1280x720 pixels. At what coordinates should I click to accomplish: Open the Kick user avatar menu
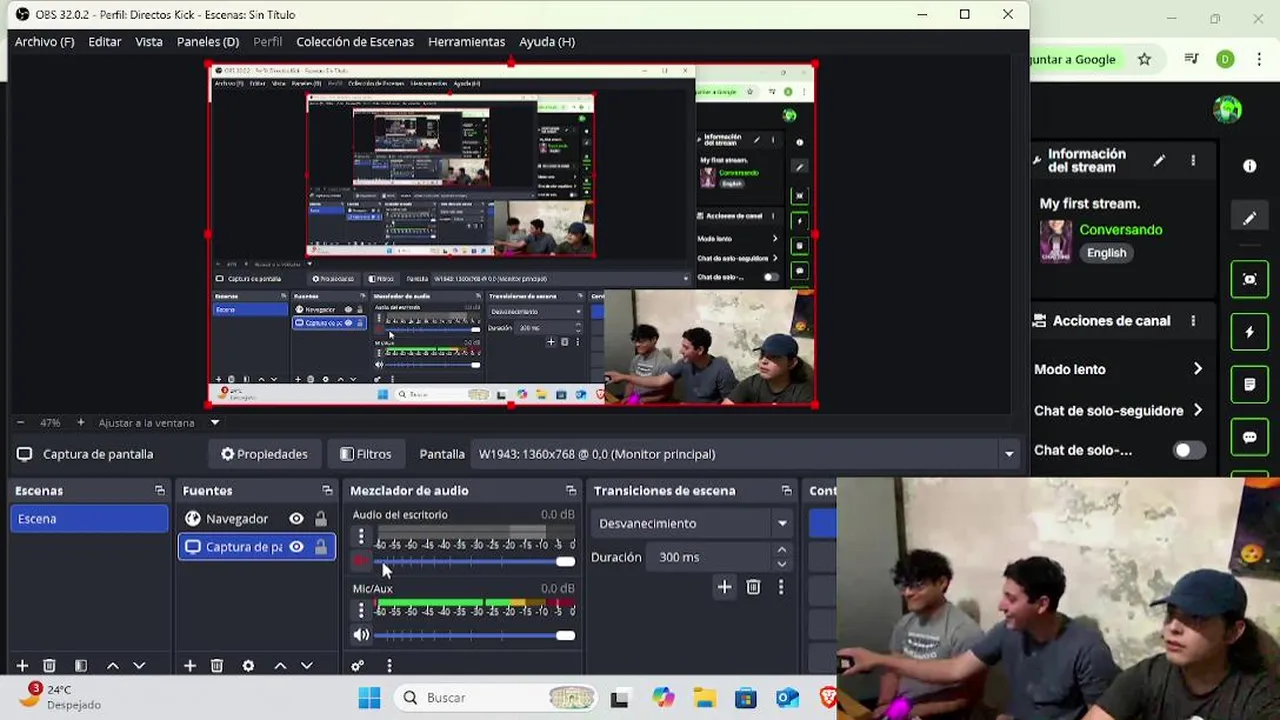[x=1228, y=109]
